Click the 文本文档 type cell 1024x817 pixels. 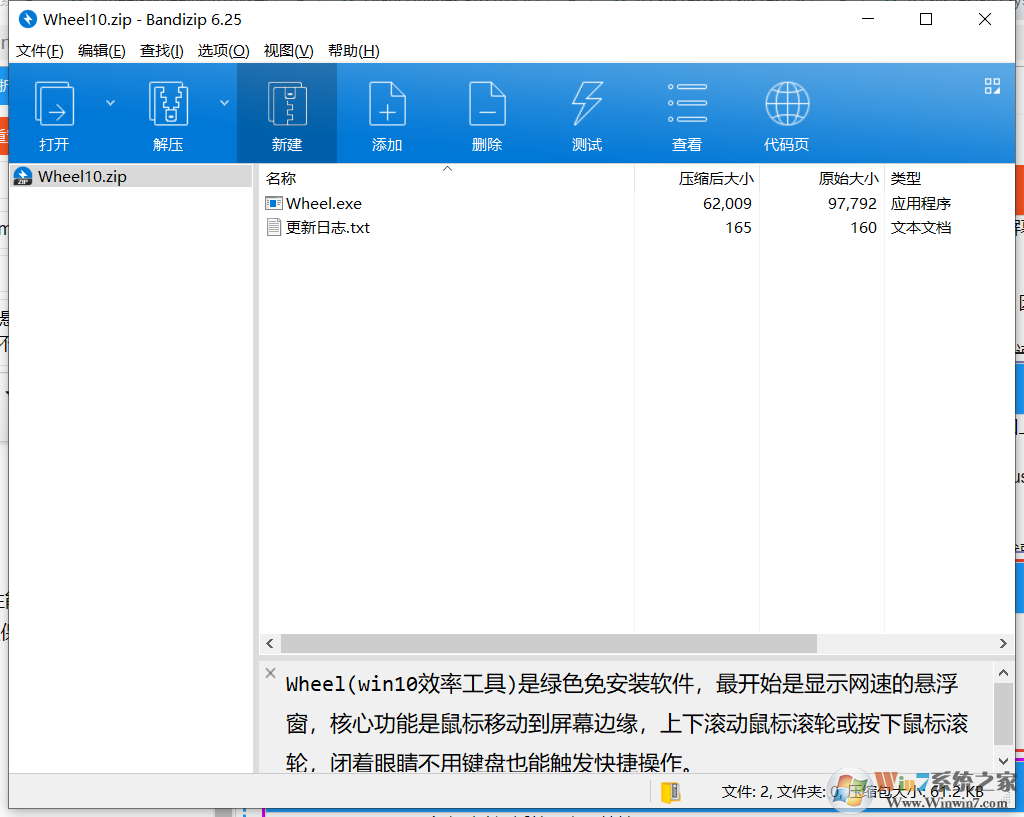coord(920,228)
